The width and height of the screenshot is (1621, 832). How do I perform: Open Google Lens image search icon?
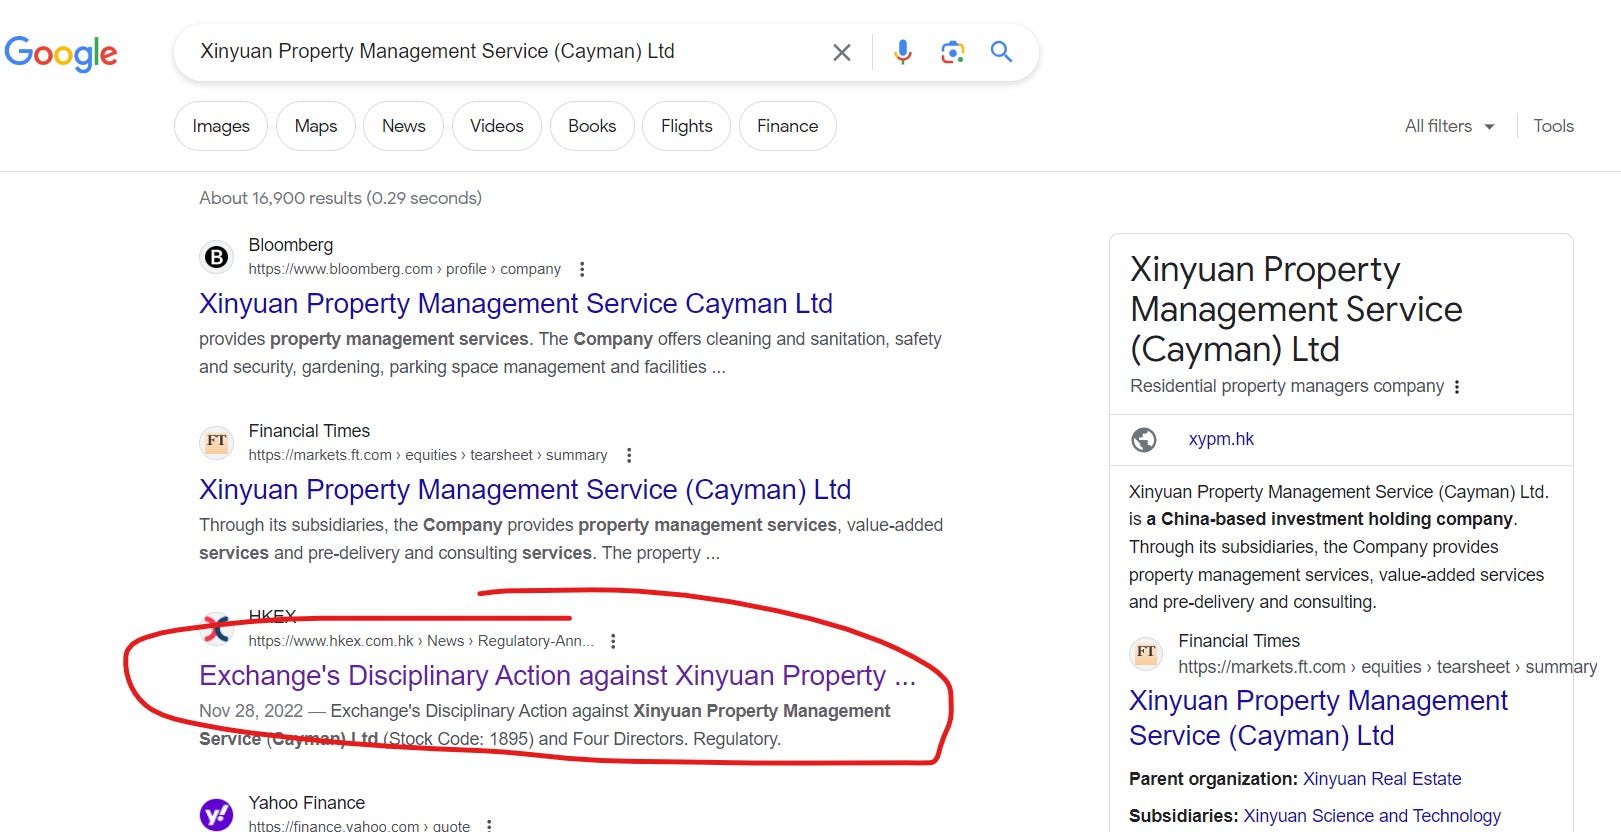(x=952, y=52)
